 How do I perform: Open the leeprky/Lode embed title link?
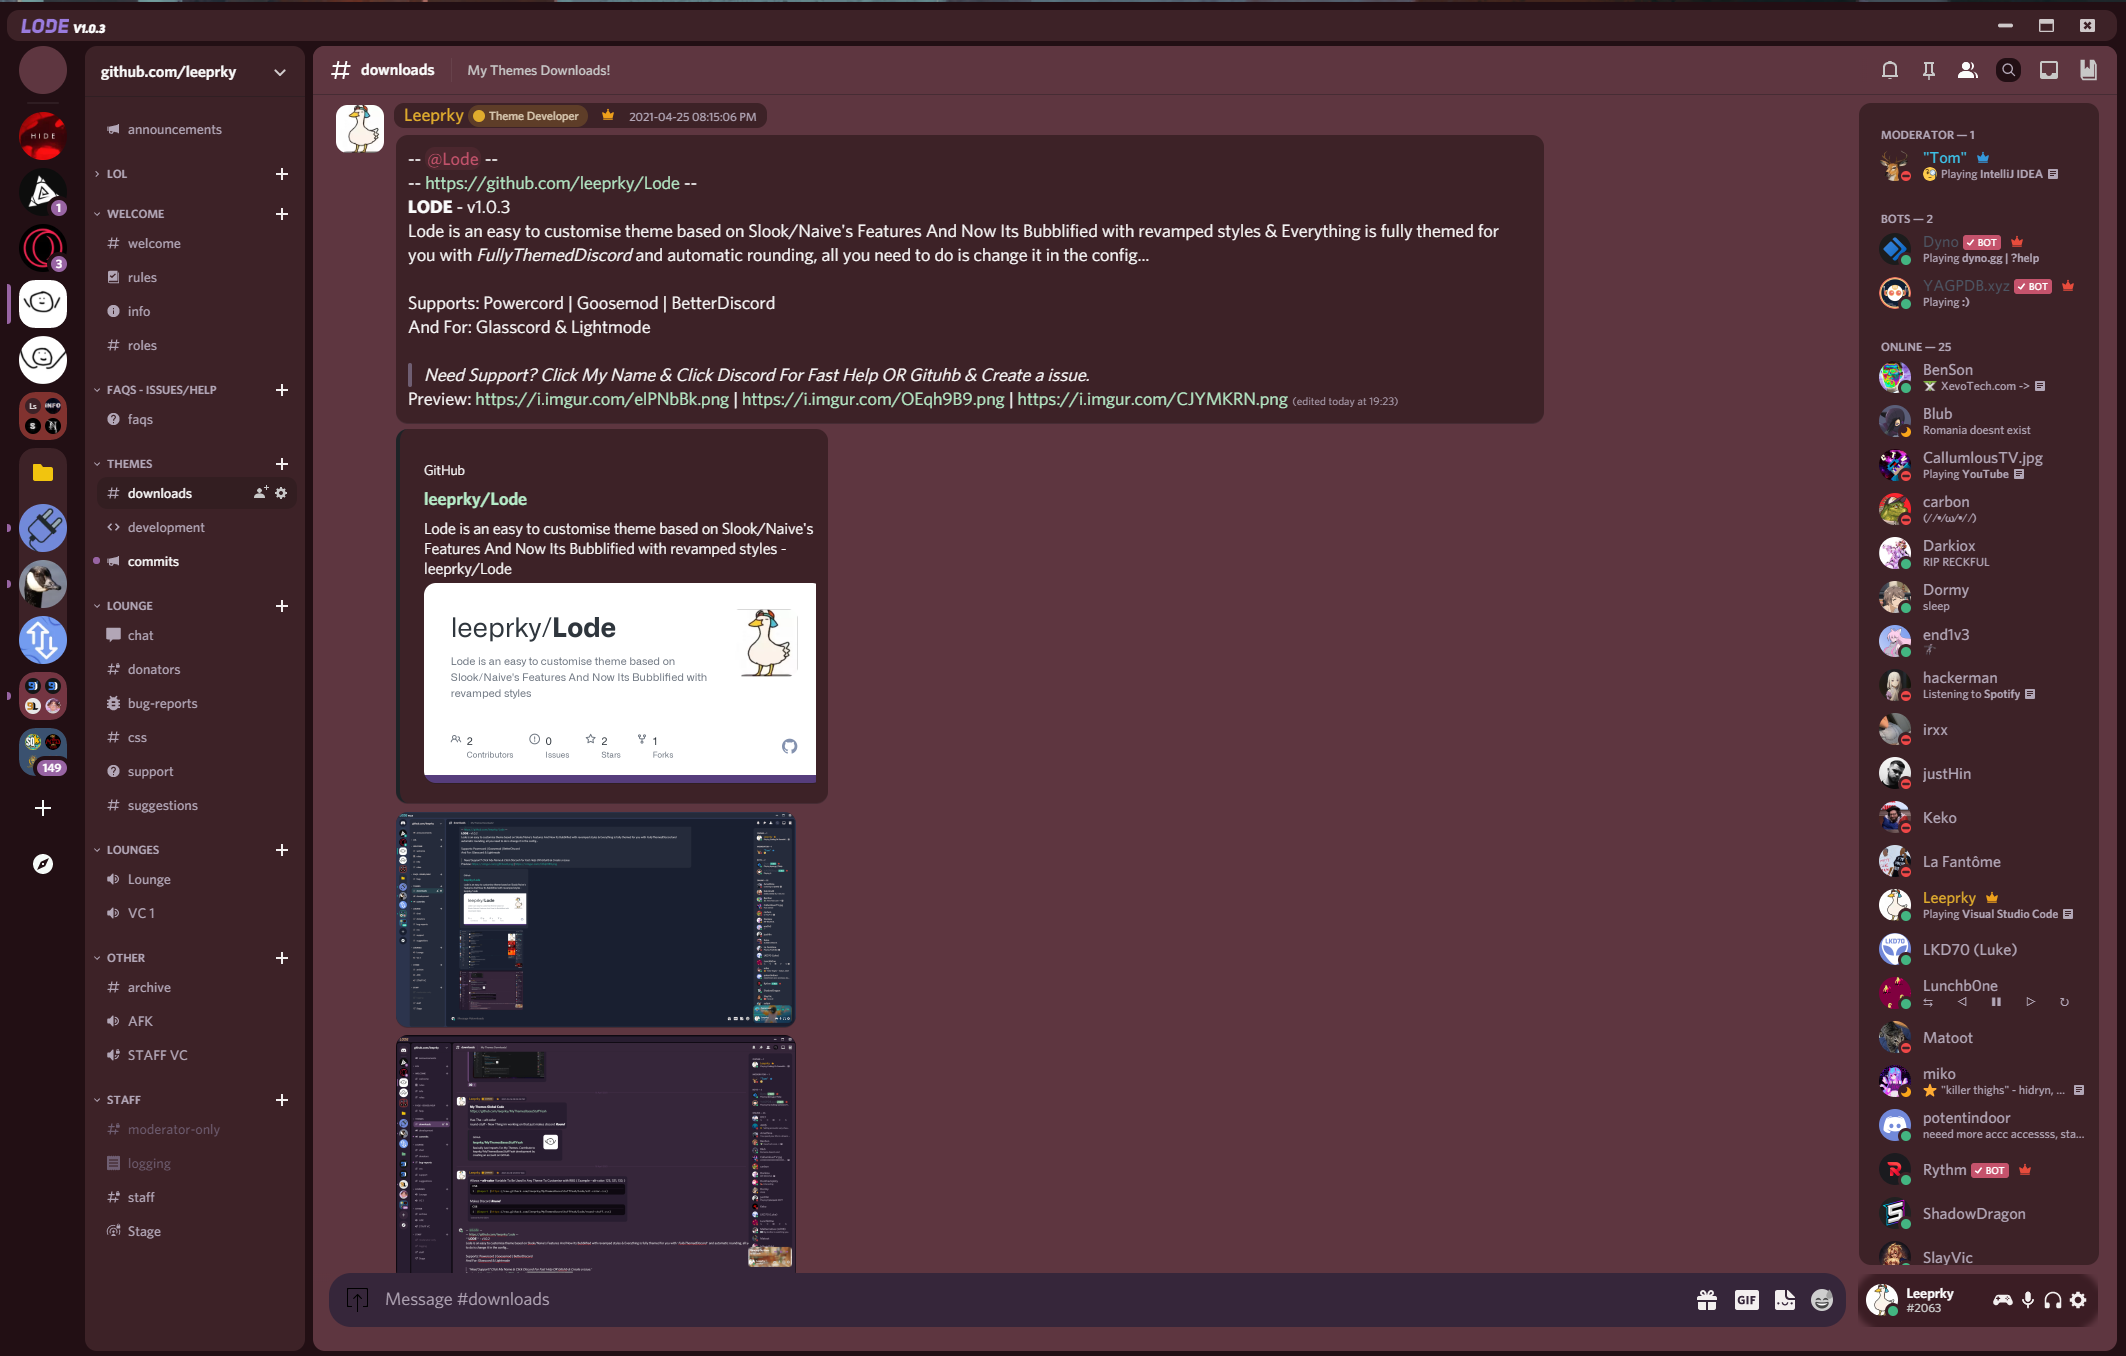tap(475, 499)
